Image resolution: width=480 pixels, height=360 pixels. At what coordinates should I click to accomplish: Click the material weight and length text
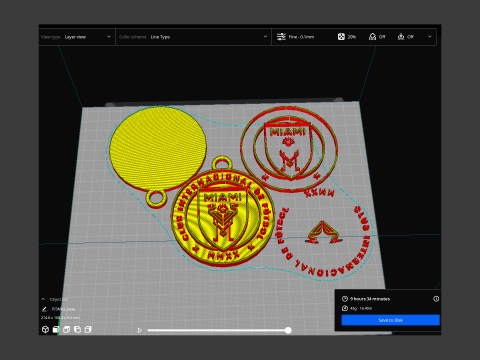tap(361, 308)
